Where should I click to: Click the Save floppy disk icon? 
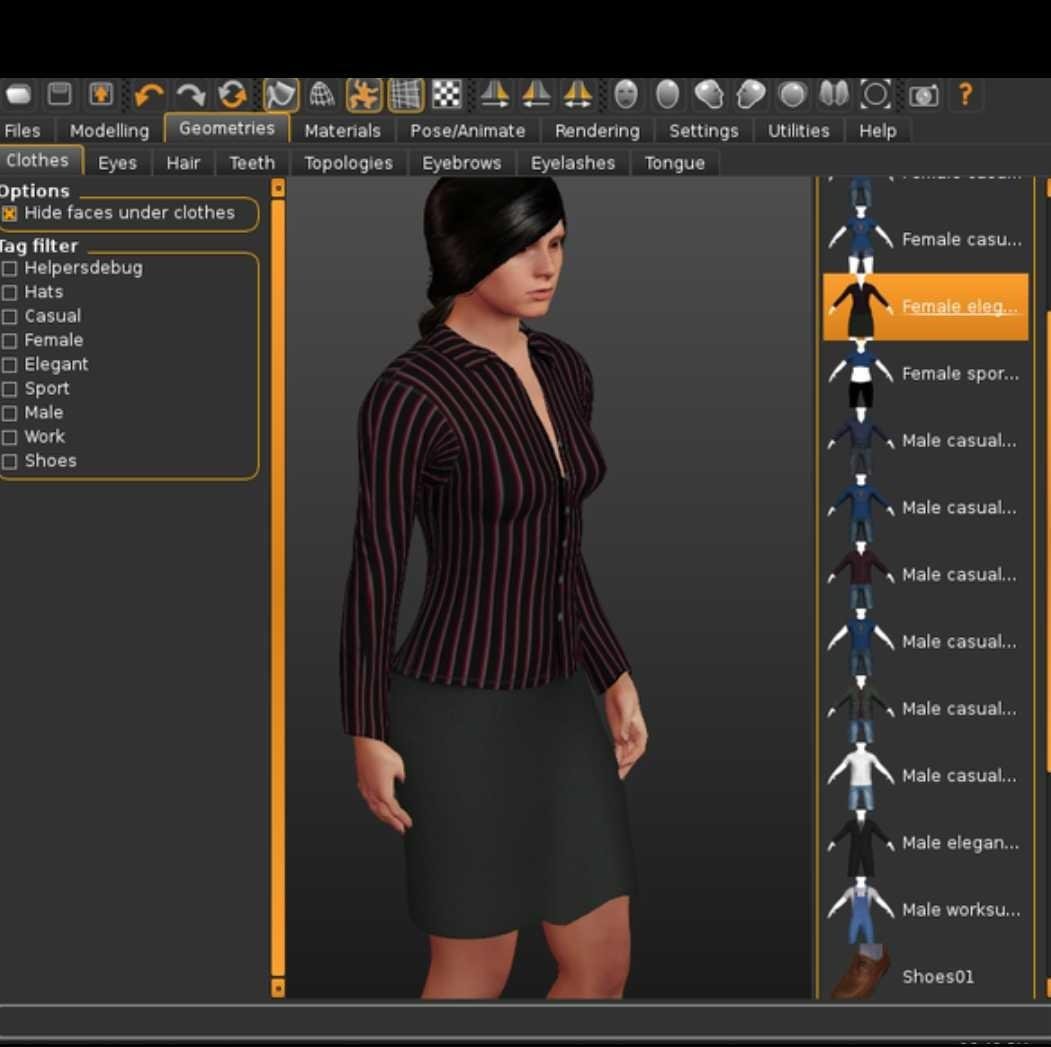[x=60, y=95]
